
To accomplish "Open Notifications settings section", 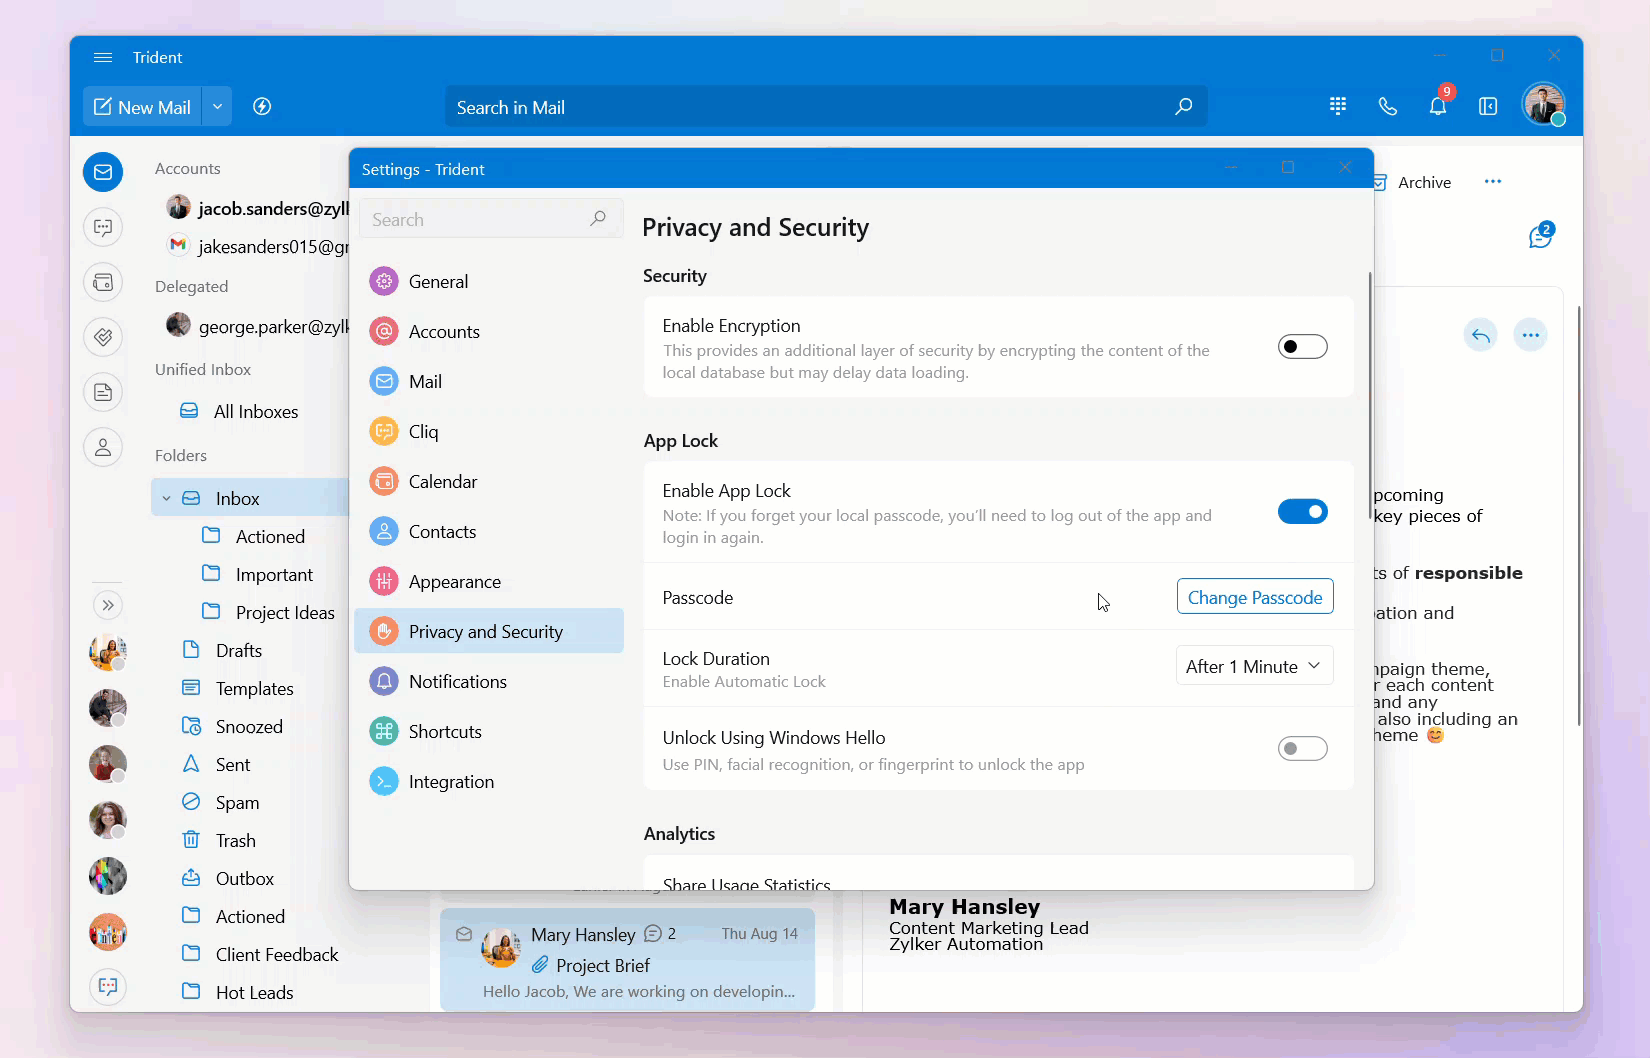I will 489,681.
